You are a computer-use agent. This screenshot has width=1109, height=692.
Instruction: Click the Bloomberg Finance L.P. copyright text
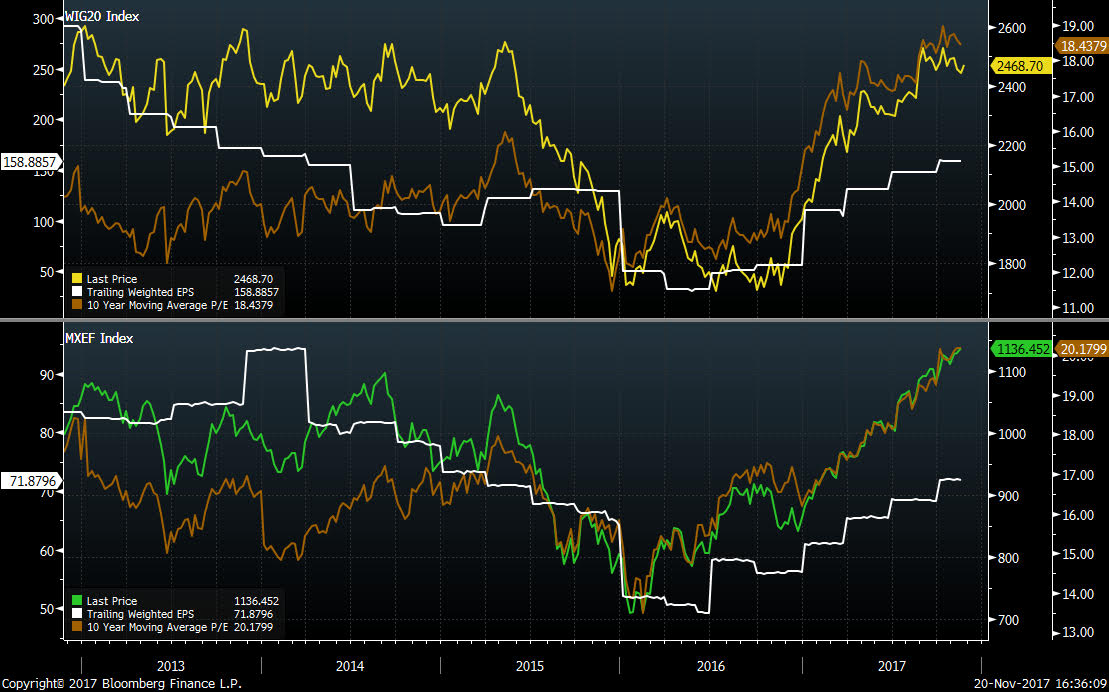coord(121,684)
